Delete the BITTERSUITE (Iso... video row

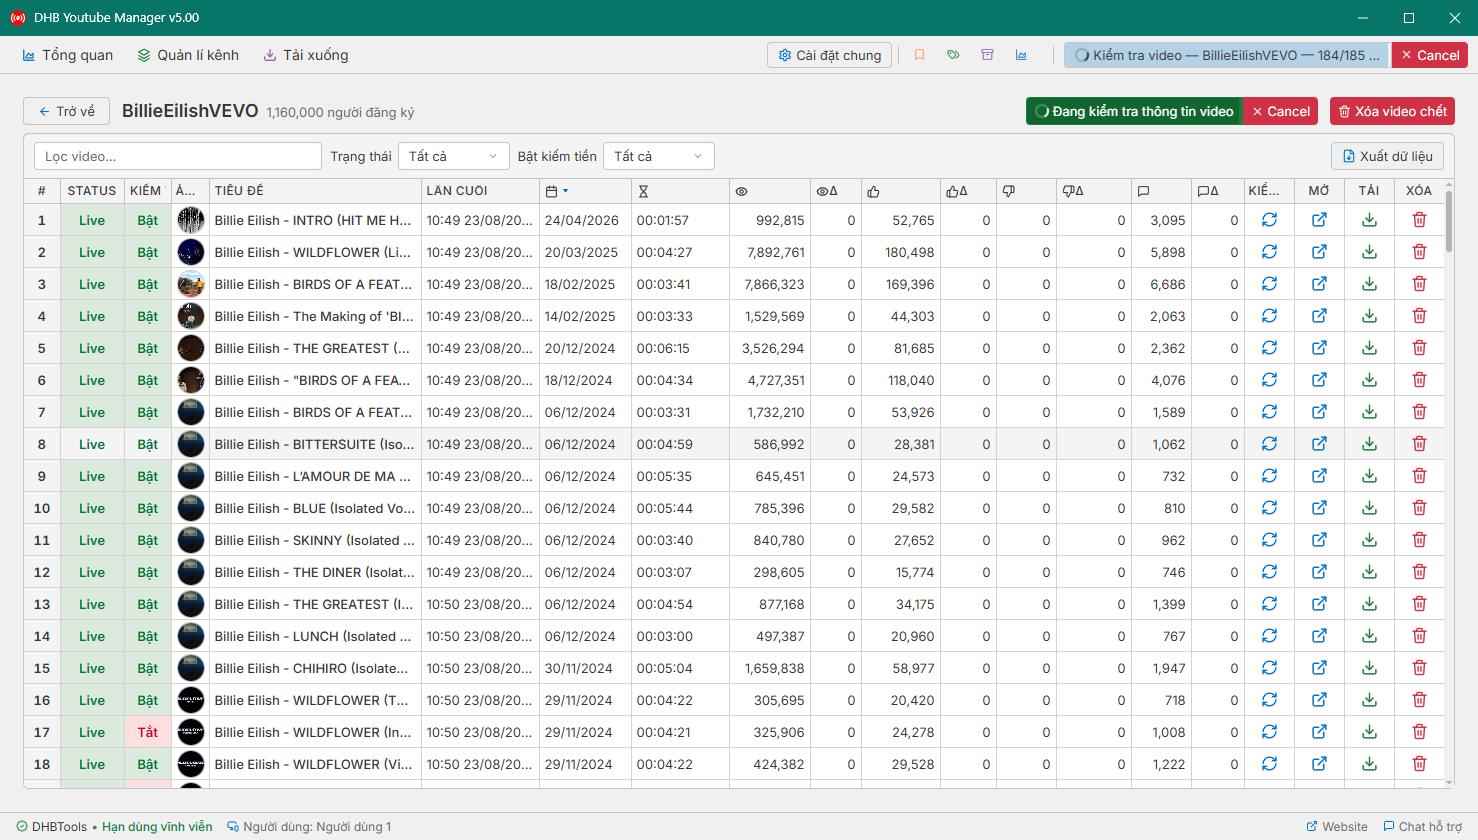1419,444
